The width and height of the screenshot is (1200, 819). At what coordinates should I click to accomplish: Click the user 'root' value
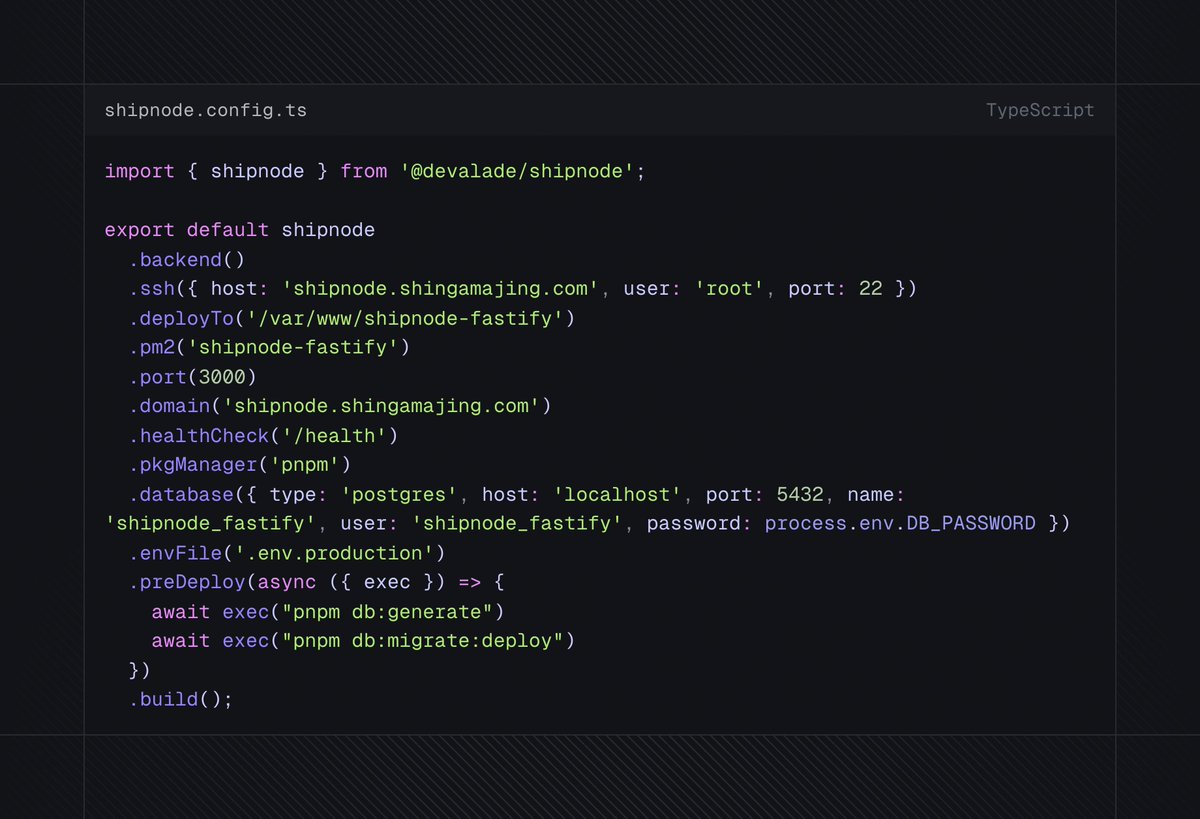[729, 289]
